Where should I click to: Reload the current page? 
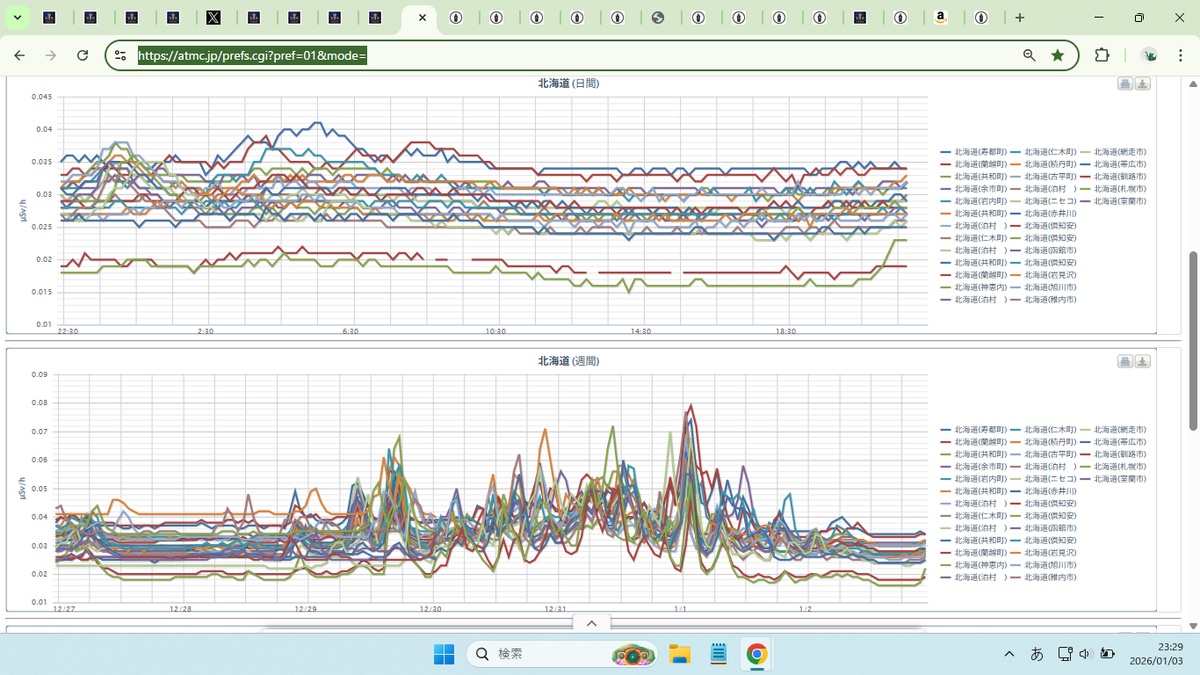(x=83, y=55)
